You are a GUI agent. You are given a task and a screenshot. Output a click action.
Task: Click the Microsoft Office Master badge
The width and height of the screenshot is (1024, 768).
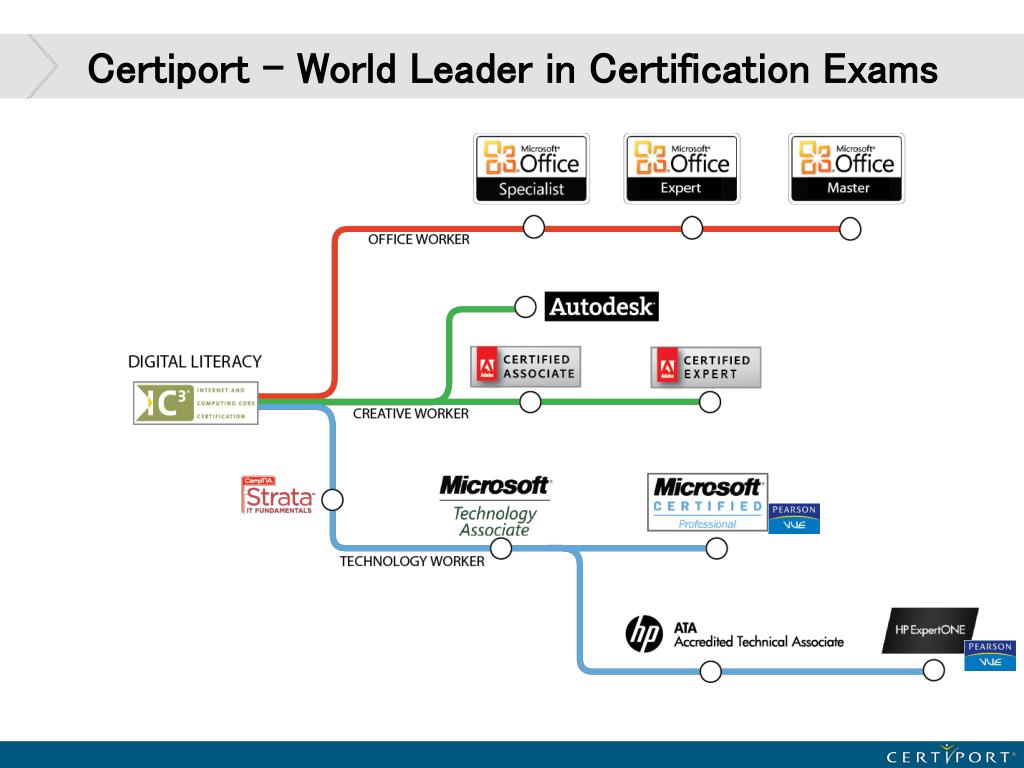point(846,168)
